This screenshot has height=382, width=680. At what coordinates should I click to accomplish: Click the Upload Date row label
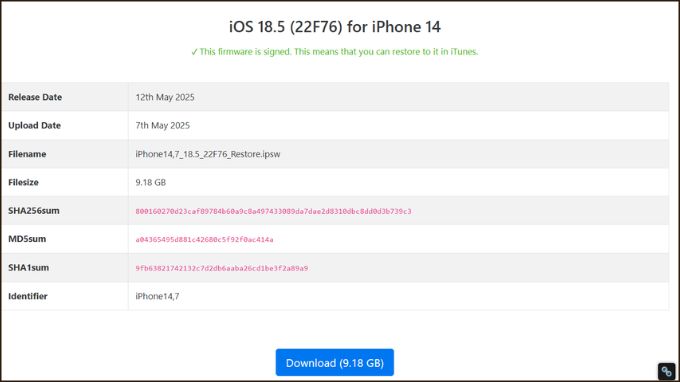pyautogui.click(x=34, y=125)
